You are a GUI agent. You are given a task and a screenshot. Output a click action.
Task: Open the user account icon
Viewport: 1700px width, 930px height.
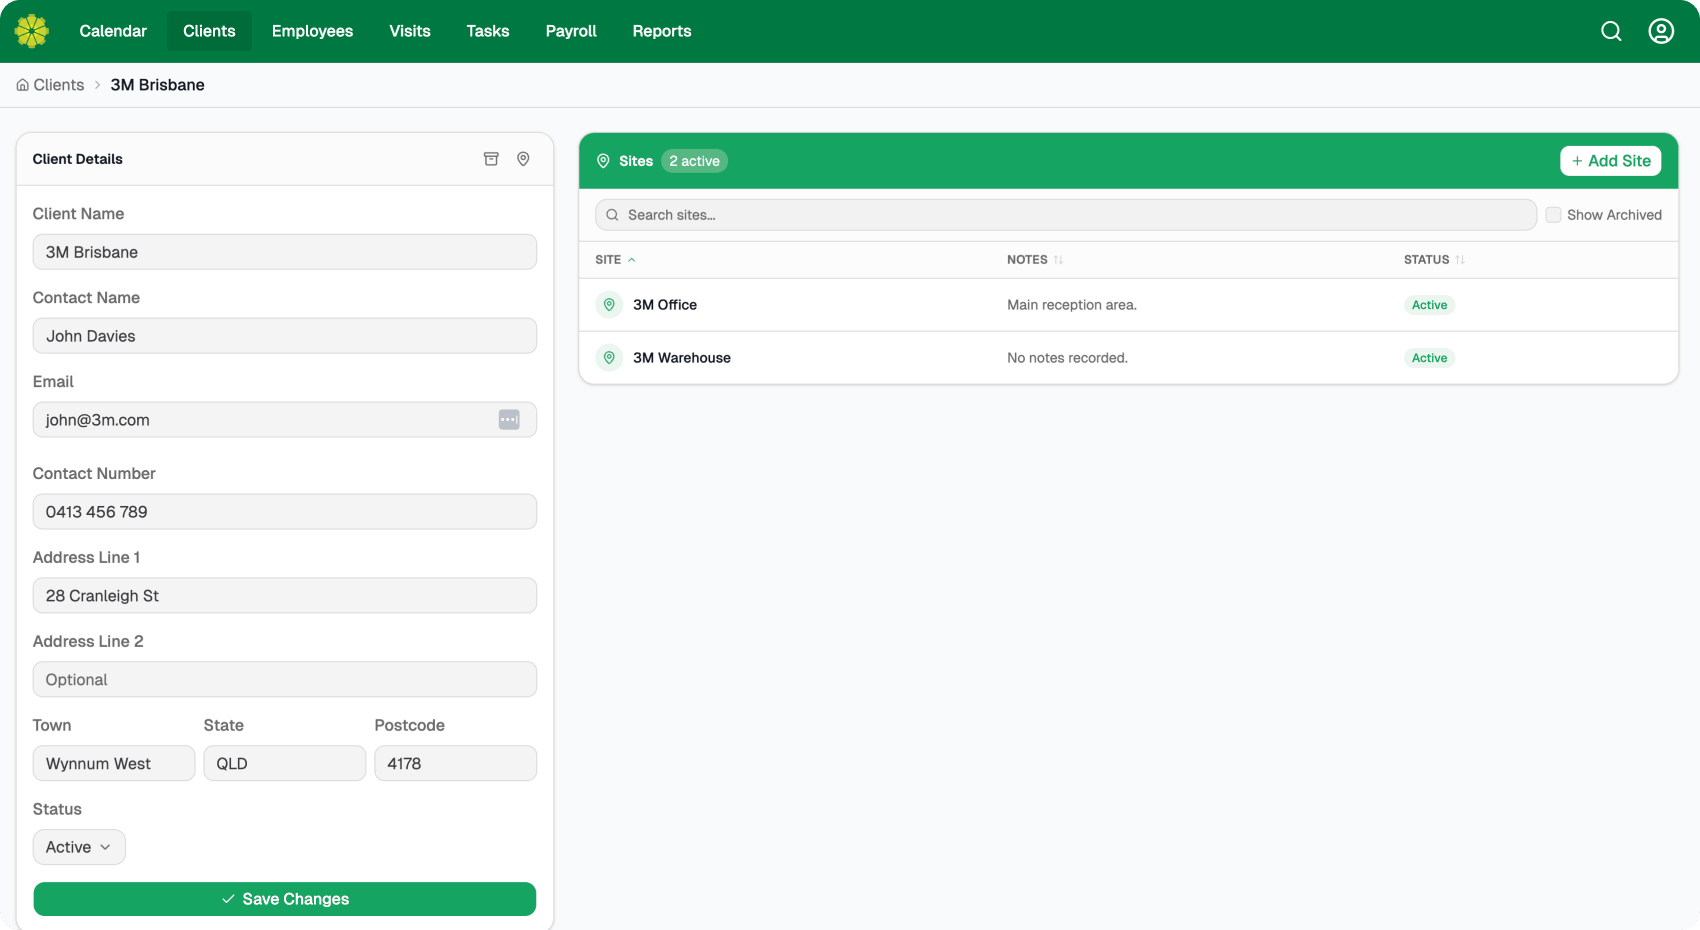[1660, 31]
